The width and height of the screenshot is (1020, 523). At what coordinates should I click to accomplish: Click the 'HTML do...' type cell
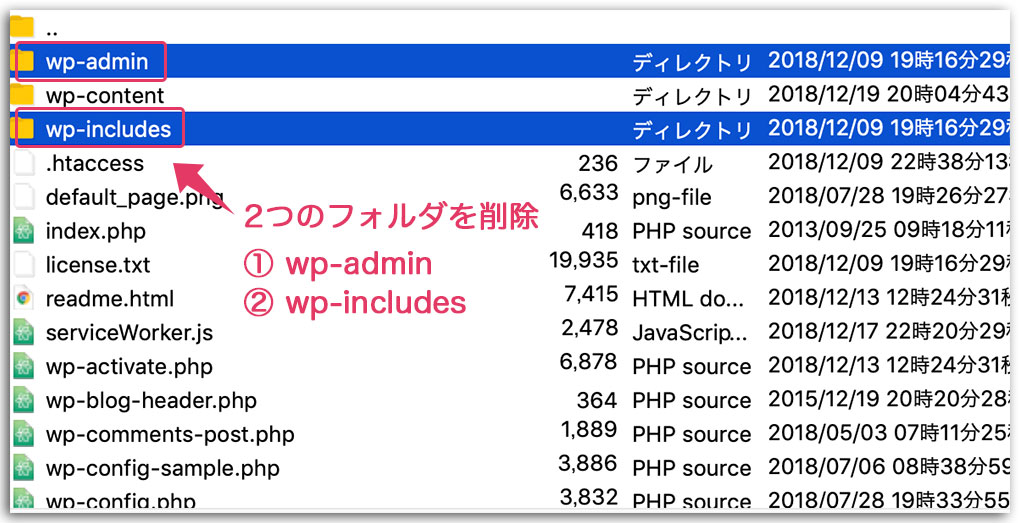(x=688, y=299)
